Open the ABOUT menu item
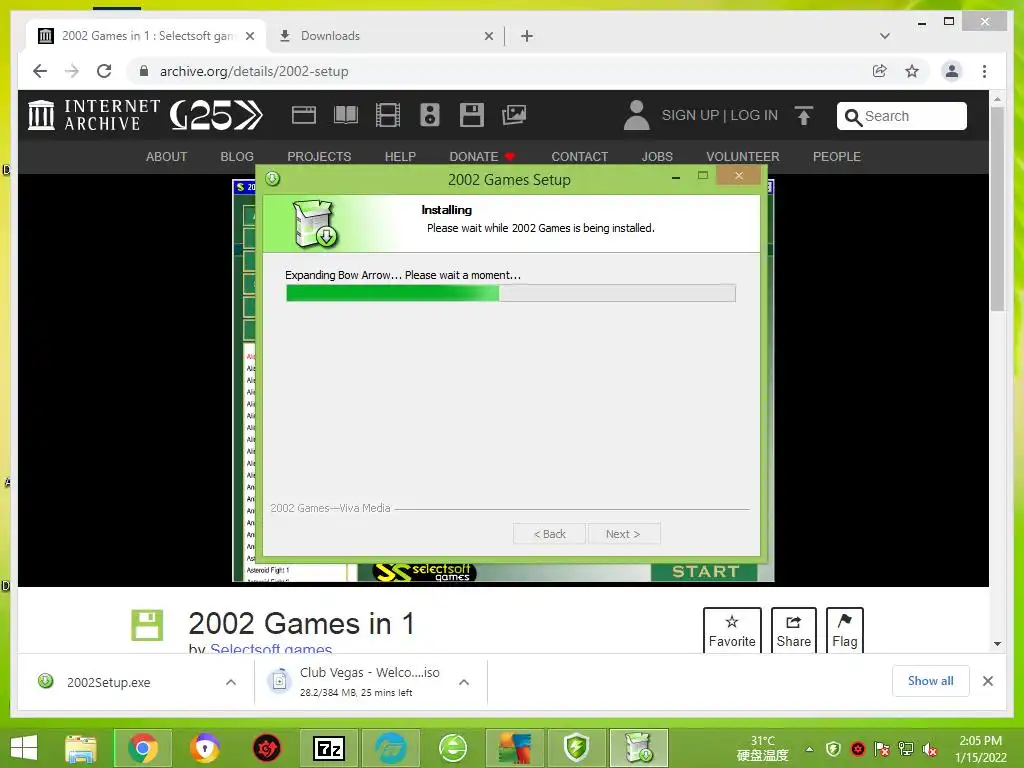The image size is (1024, 768). tap(167, 157)
